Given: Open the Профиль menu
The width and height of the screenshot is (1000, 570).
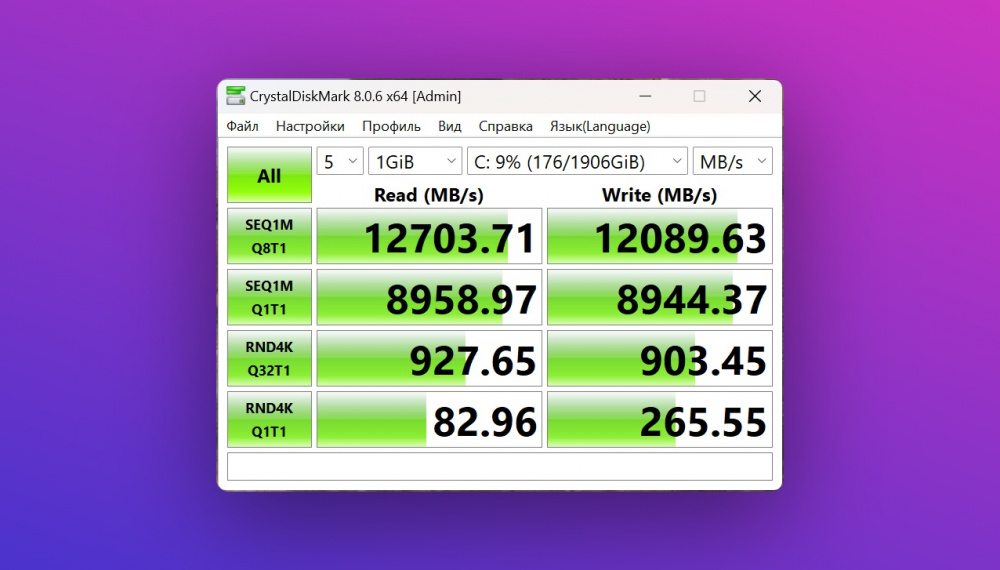Looking at the screenshot, I should point(391,126).
